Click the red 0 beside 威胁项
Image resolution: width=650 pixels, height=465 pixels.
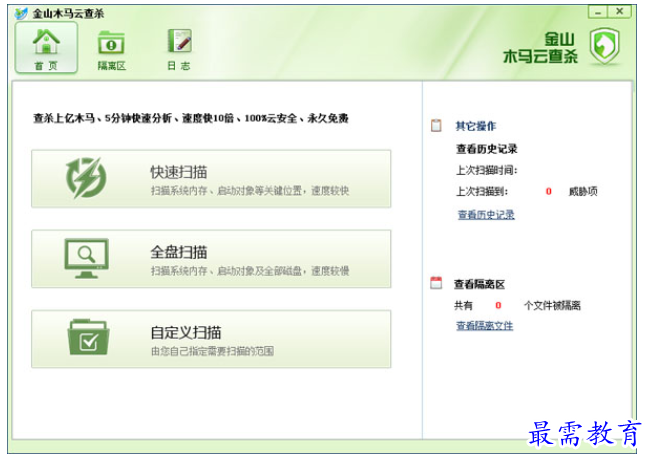coord(548,191)
